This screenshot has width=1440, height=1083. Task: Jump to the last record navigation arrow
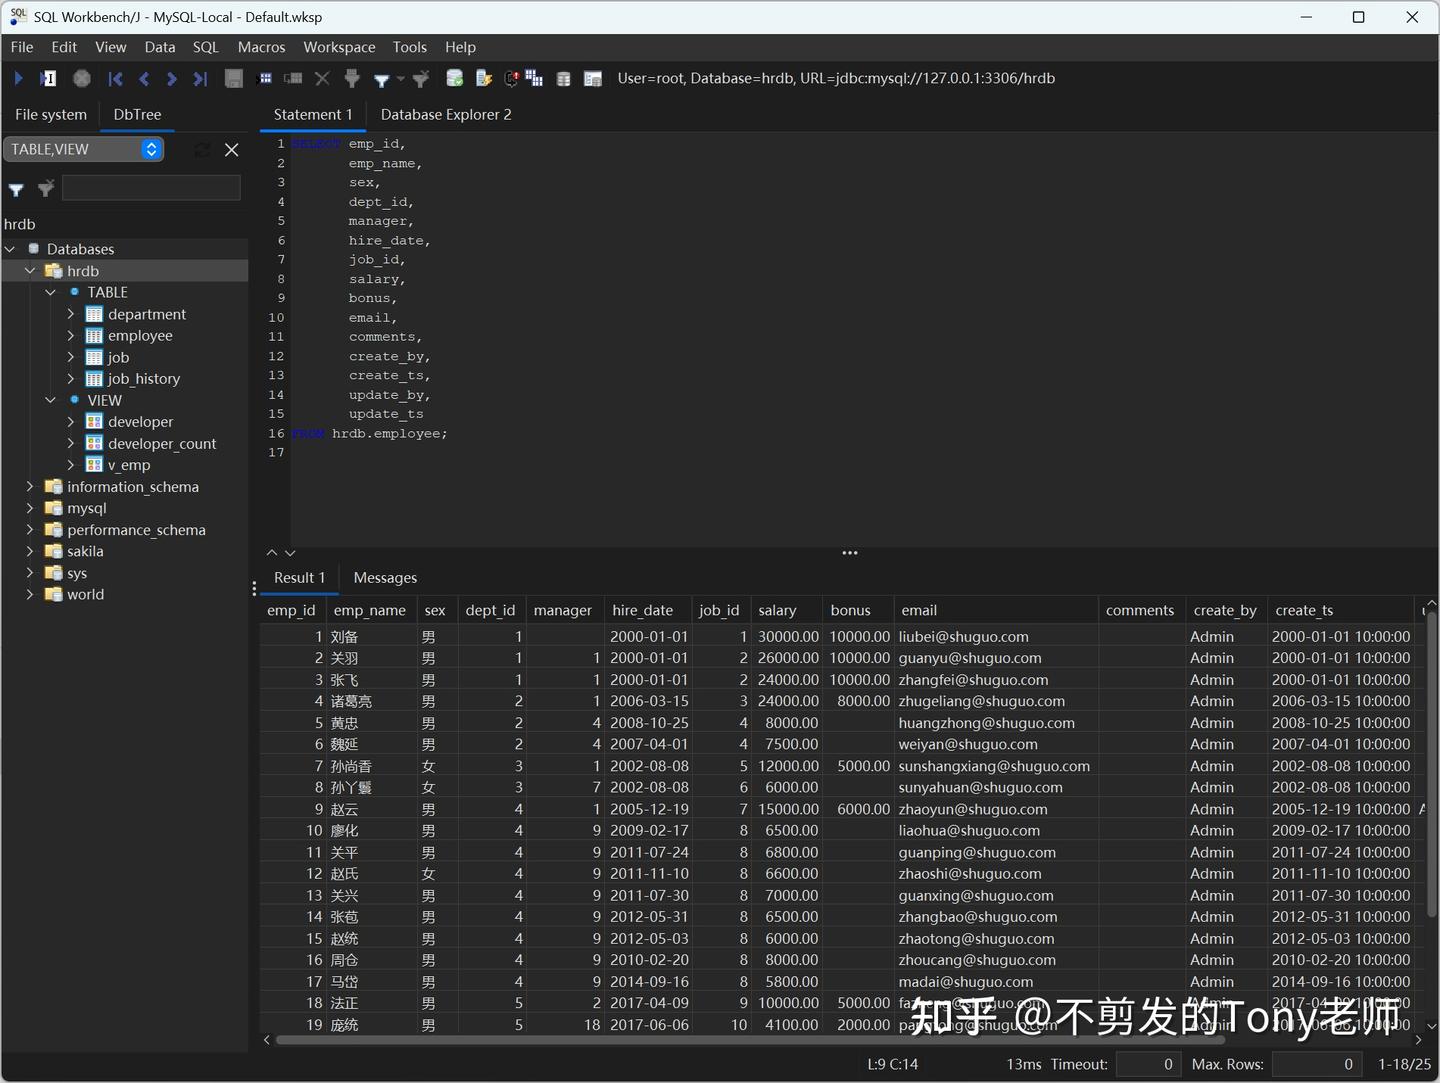pyautogui.click(x=200, y=78)
